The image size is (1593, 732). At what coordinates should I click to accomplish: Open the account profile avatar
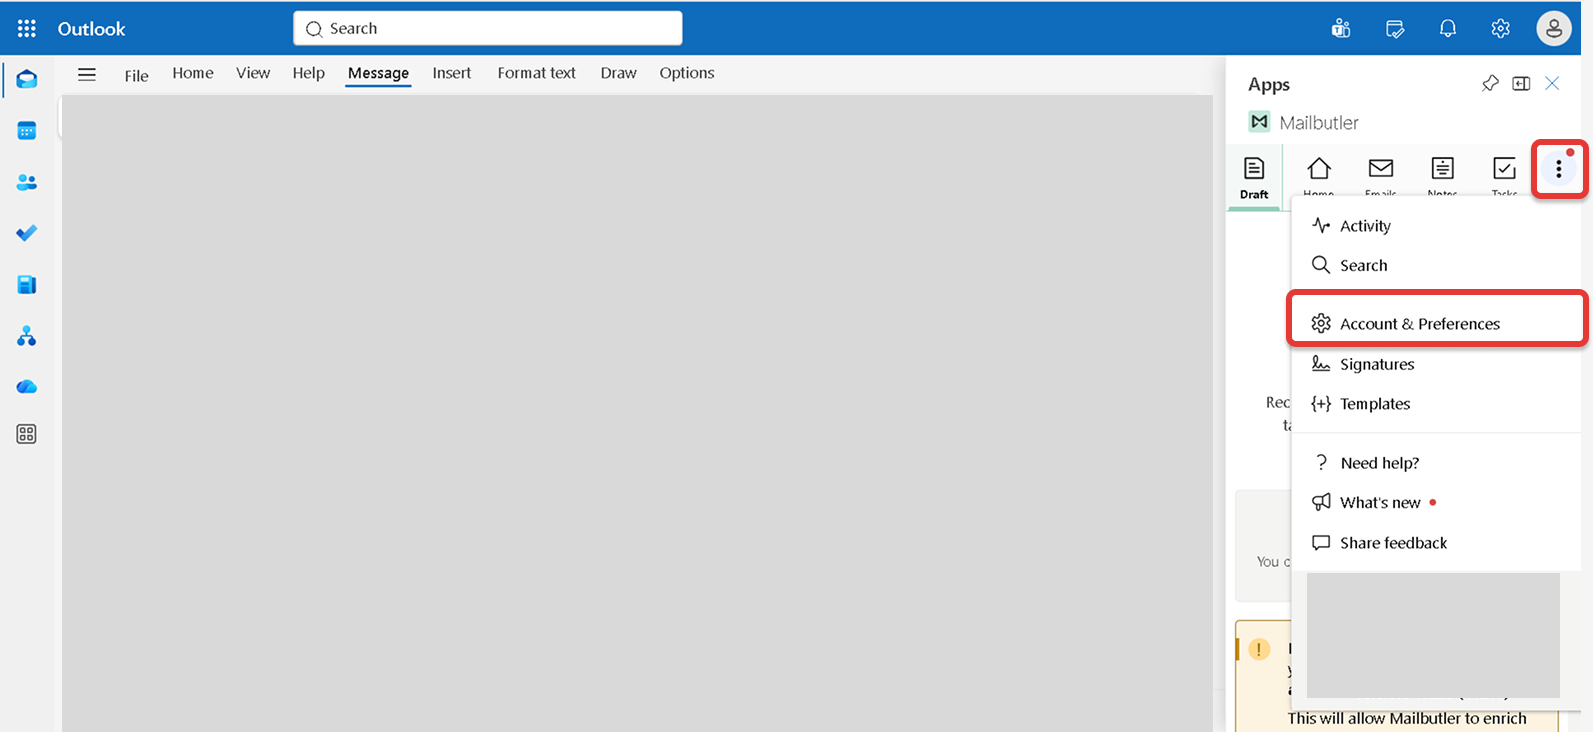(1554, 29)
